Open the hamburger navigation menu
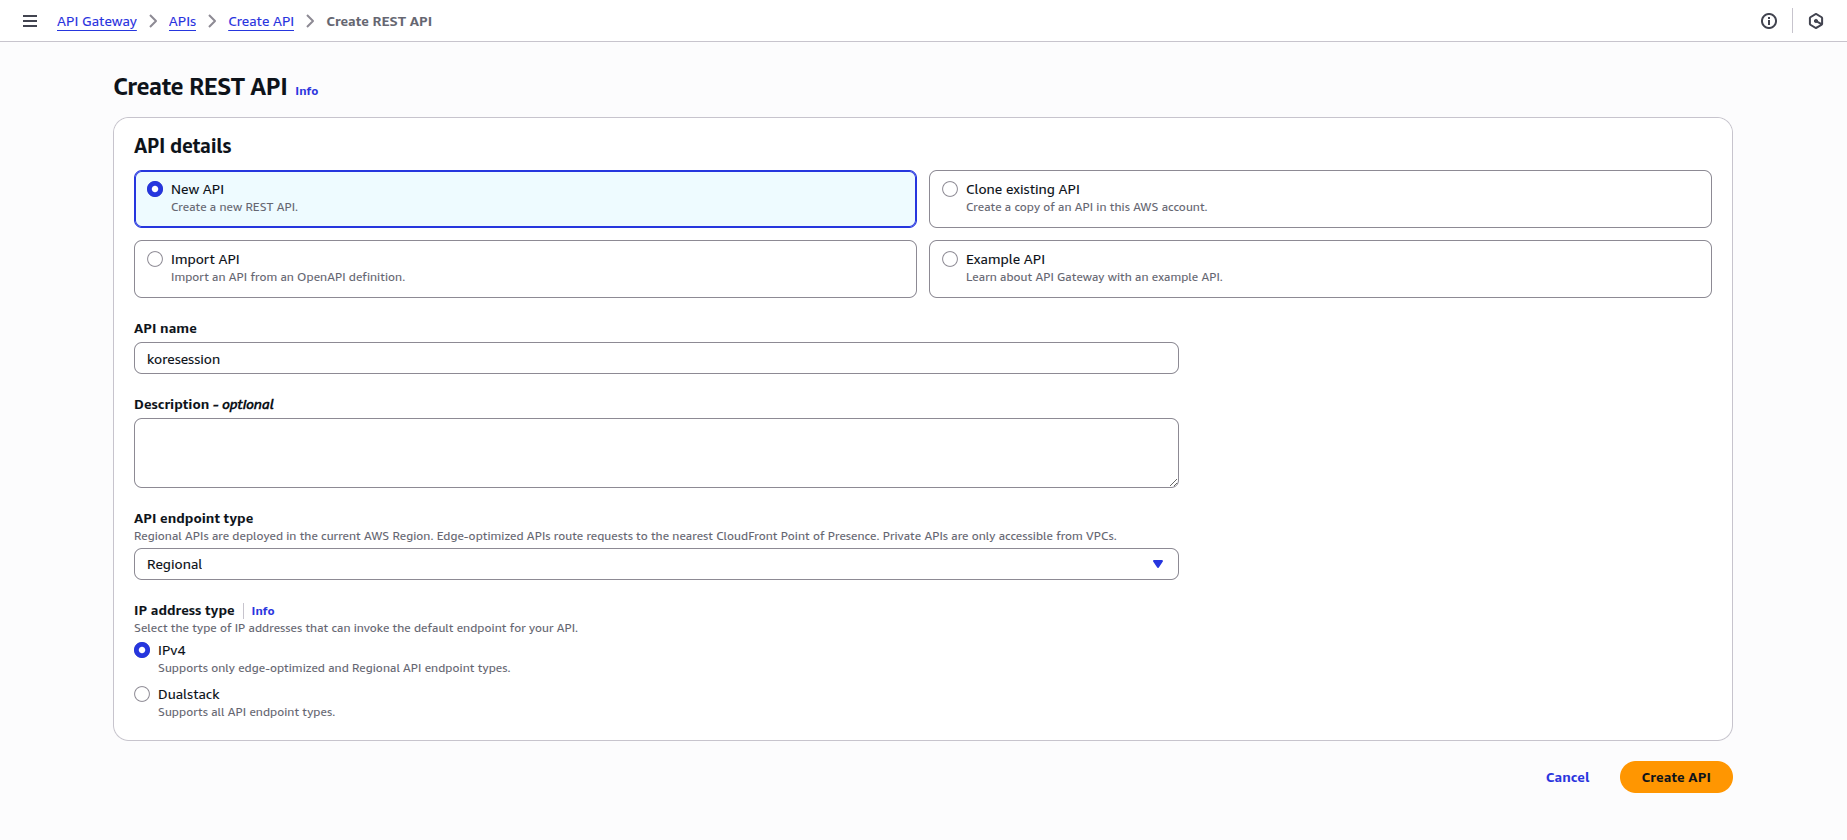1847x840 pixels. [30, 21]
